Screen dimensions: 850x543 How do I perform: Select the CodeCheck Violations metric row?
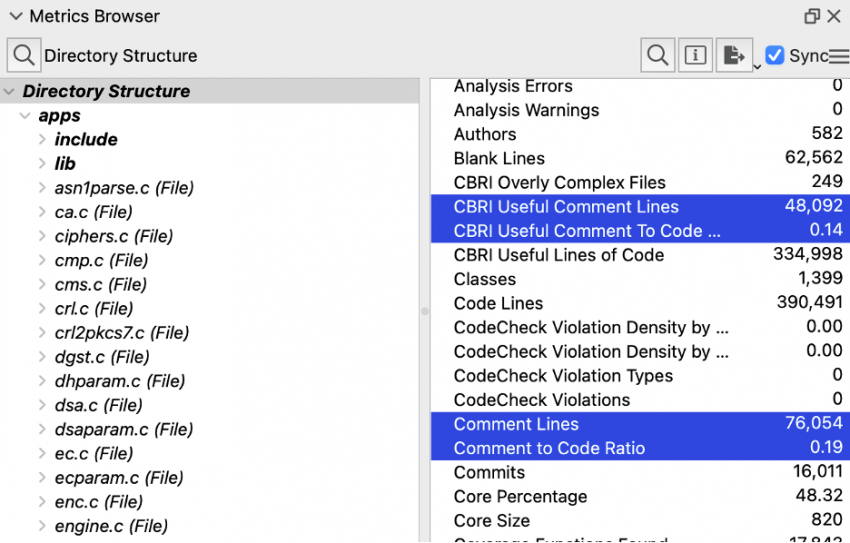pyautogui.click(x=640, y=399)
